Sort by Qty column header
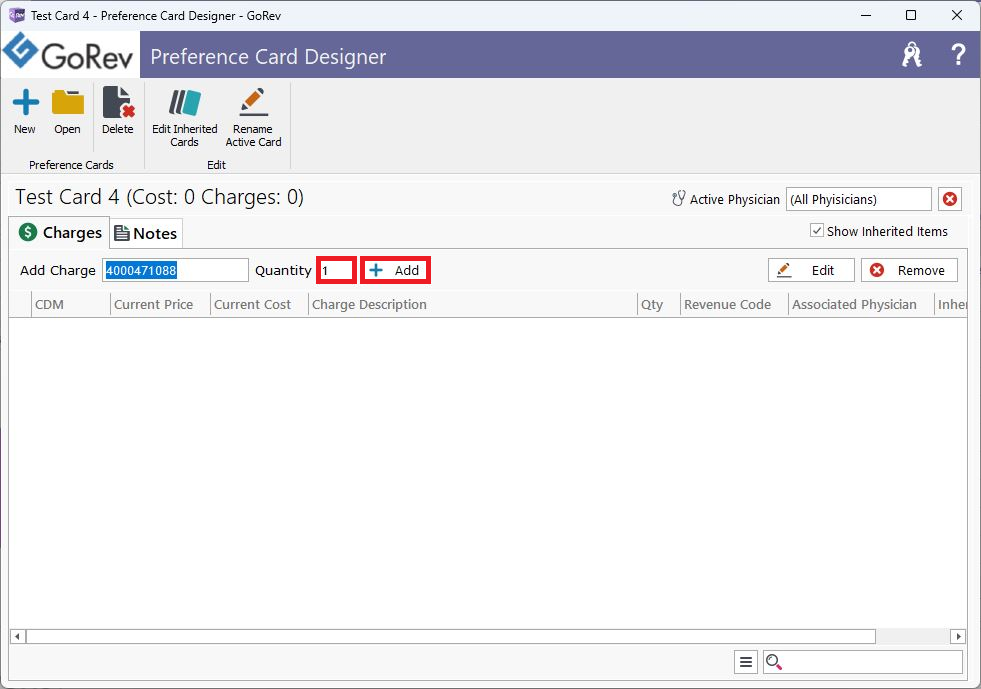Viewport: 981px width, 689px height. click(659, 305)
